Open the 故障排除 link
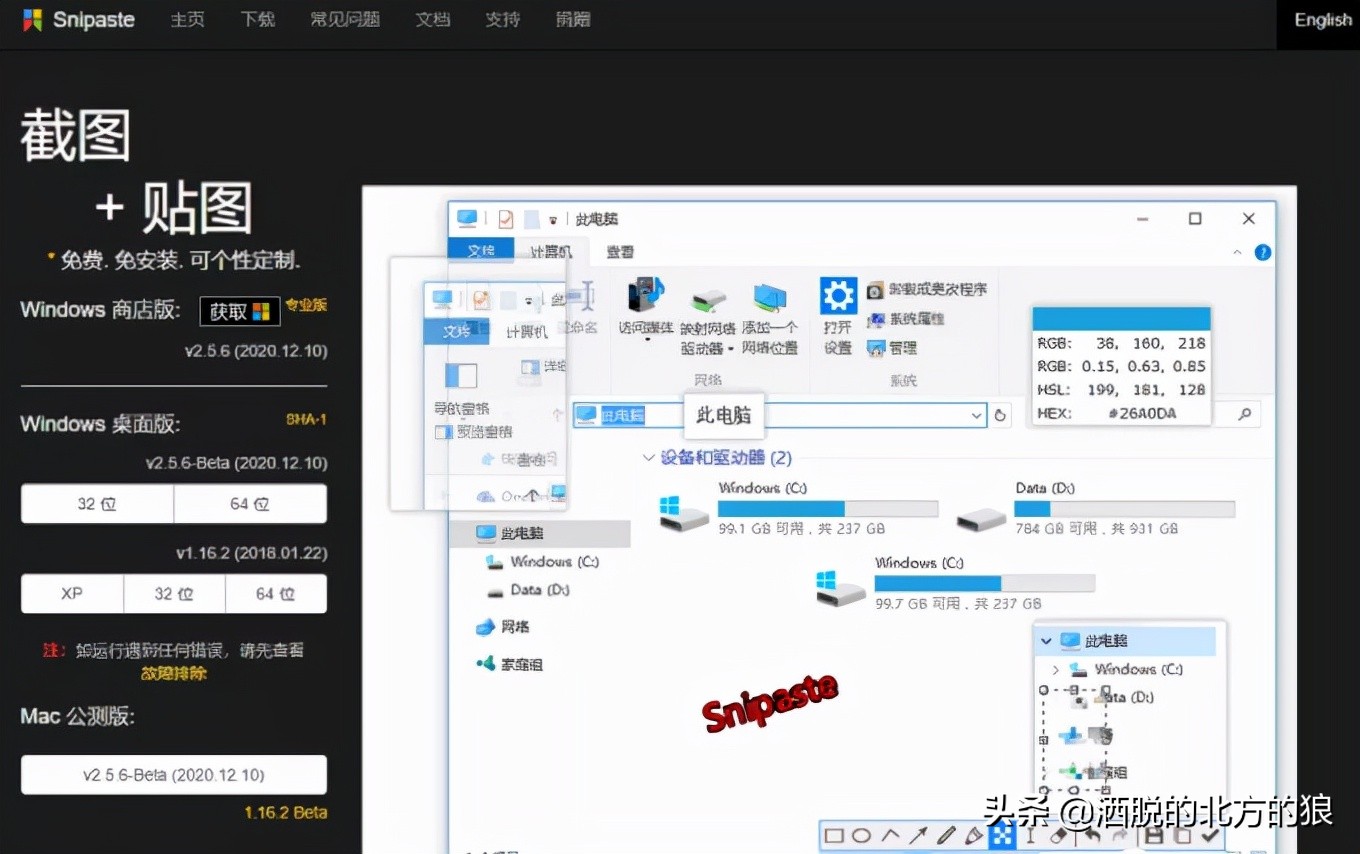Viewport: 1360px width, 854px height. [x=174, y=674]
